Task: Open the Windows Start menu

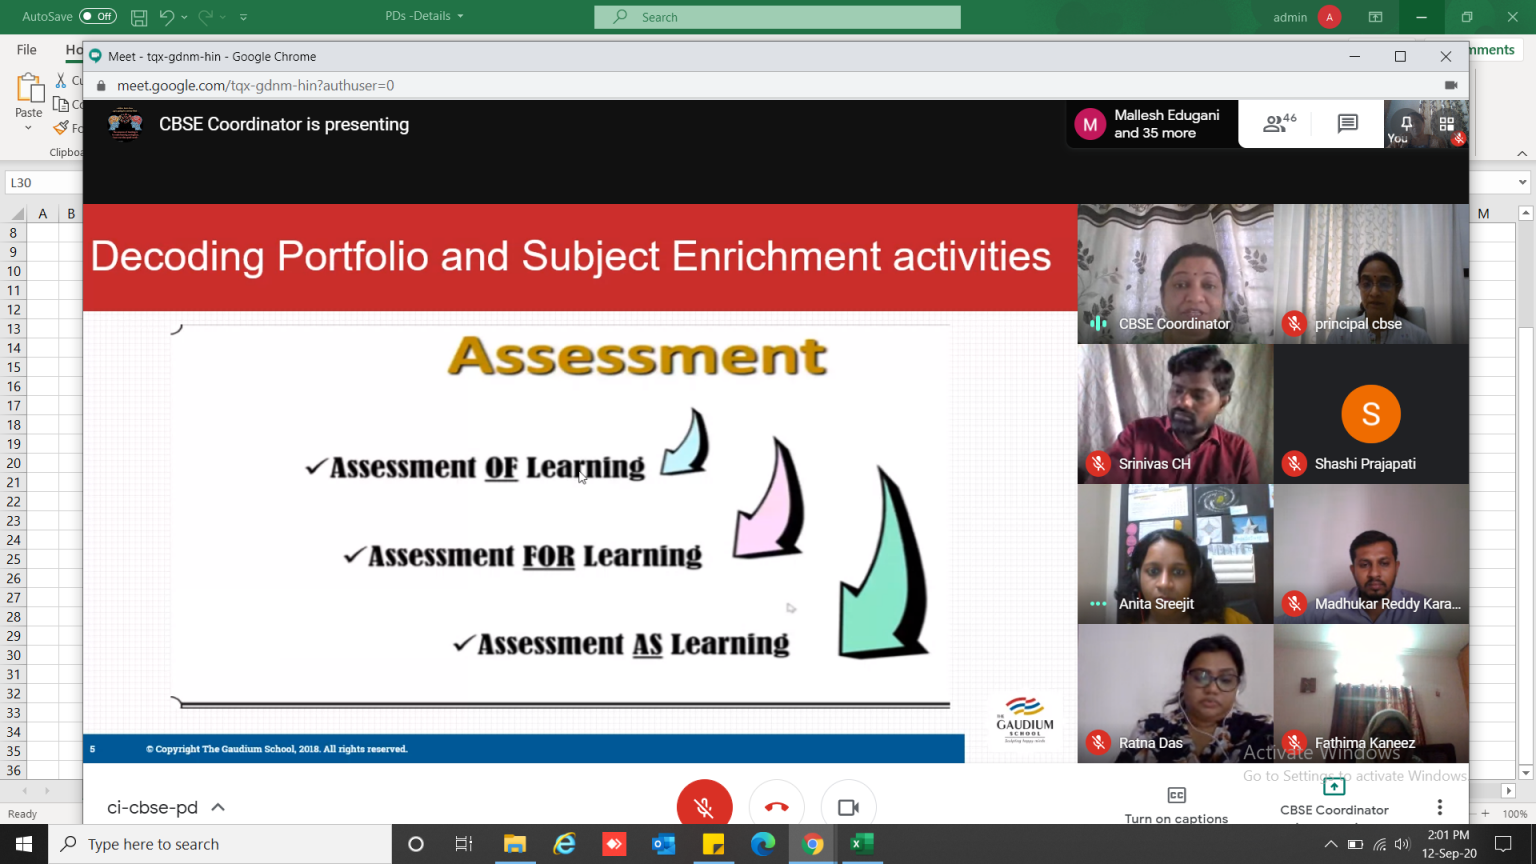Action: 24,844
